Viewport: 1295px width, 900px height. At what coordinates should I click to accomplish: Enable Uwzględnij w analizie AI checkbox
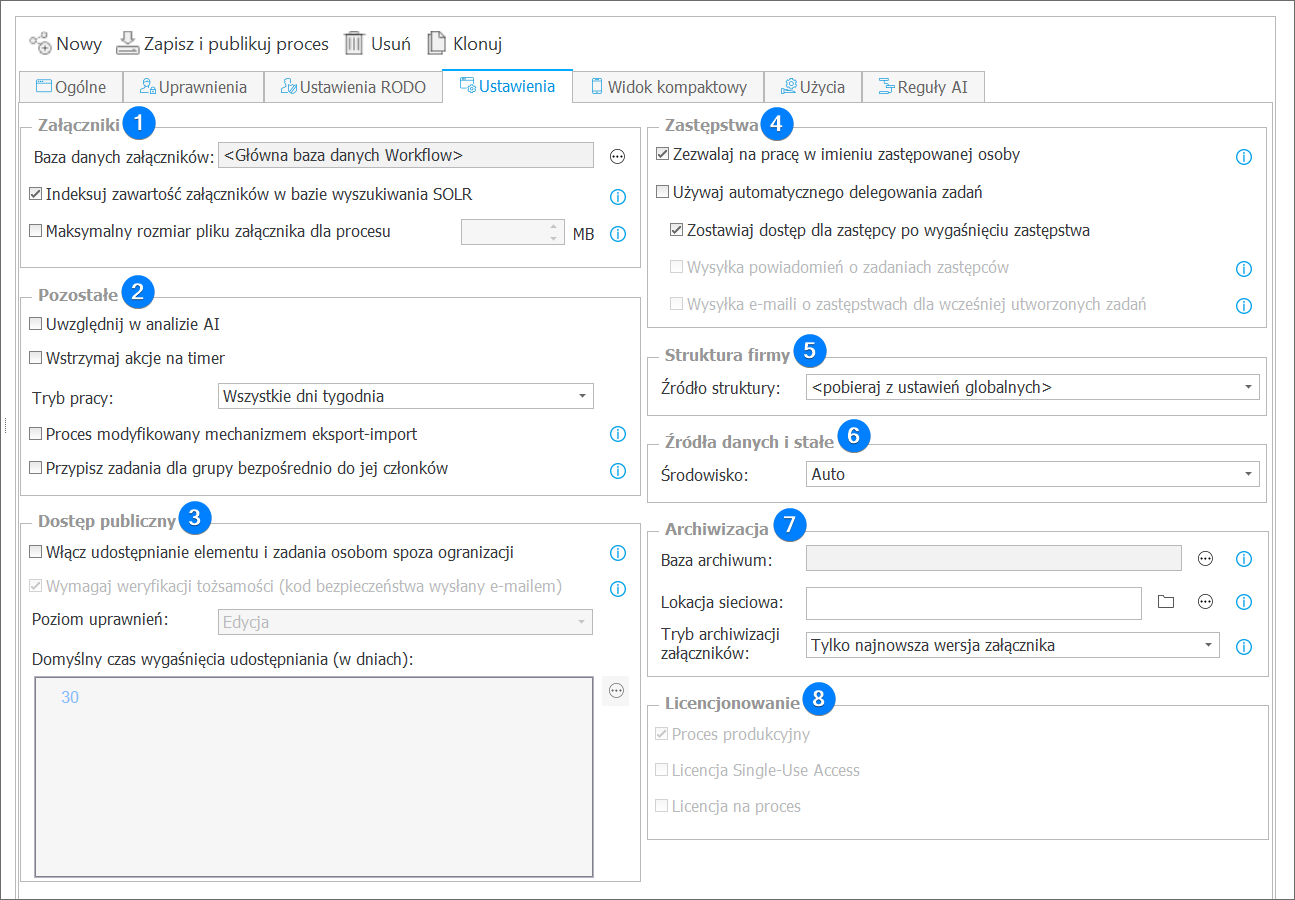tap(37, 324)
